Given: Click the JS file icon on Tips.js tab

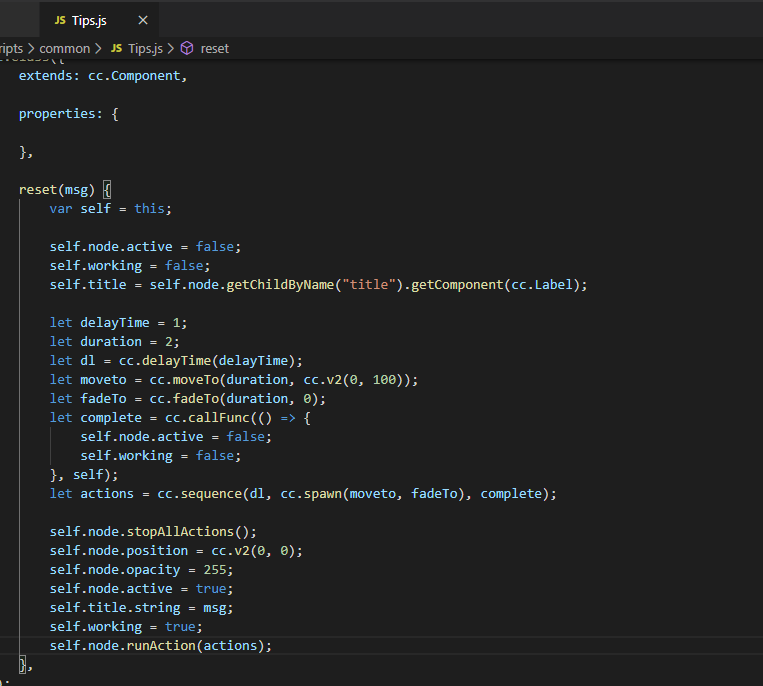Looking at the screenshot, I should (x=60, y=20).
